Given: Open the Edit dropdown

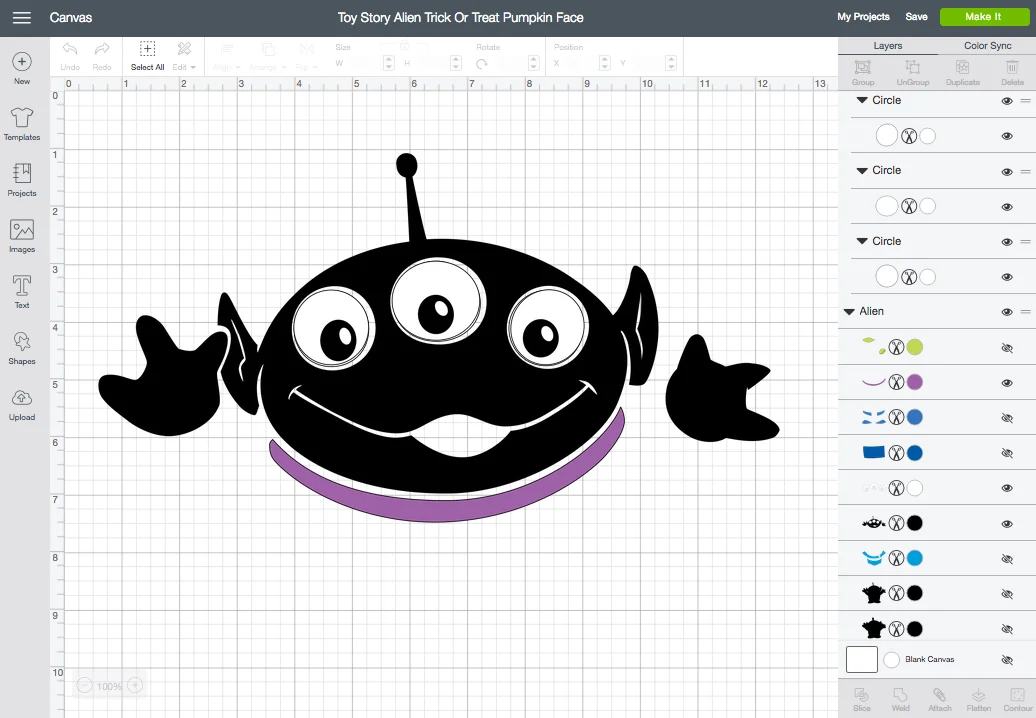Looking at the screenshot, I should tap(184, 56).
